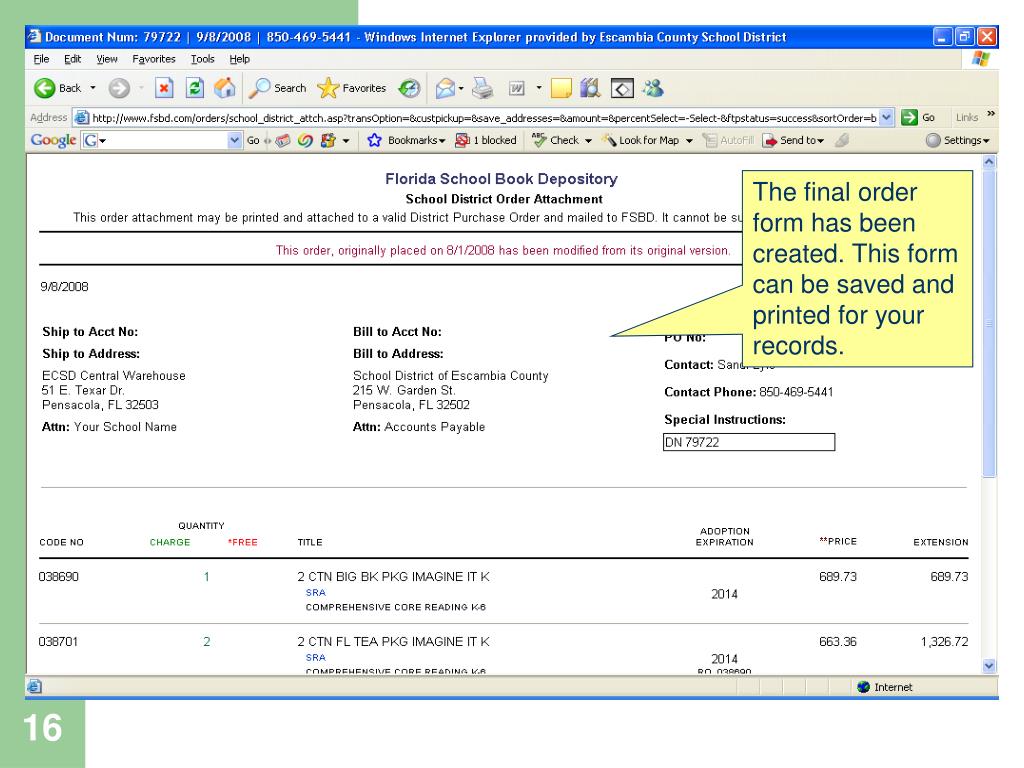Click charge quantity 2 for code 038701
The width and height of the screenshot is (1024, 768).
point(206,642)
